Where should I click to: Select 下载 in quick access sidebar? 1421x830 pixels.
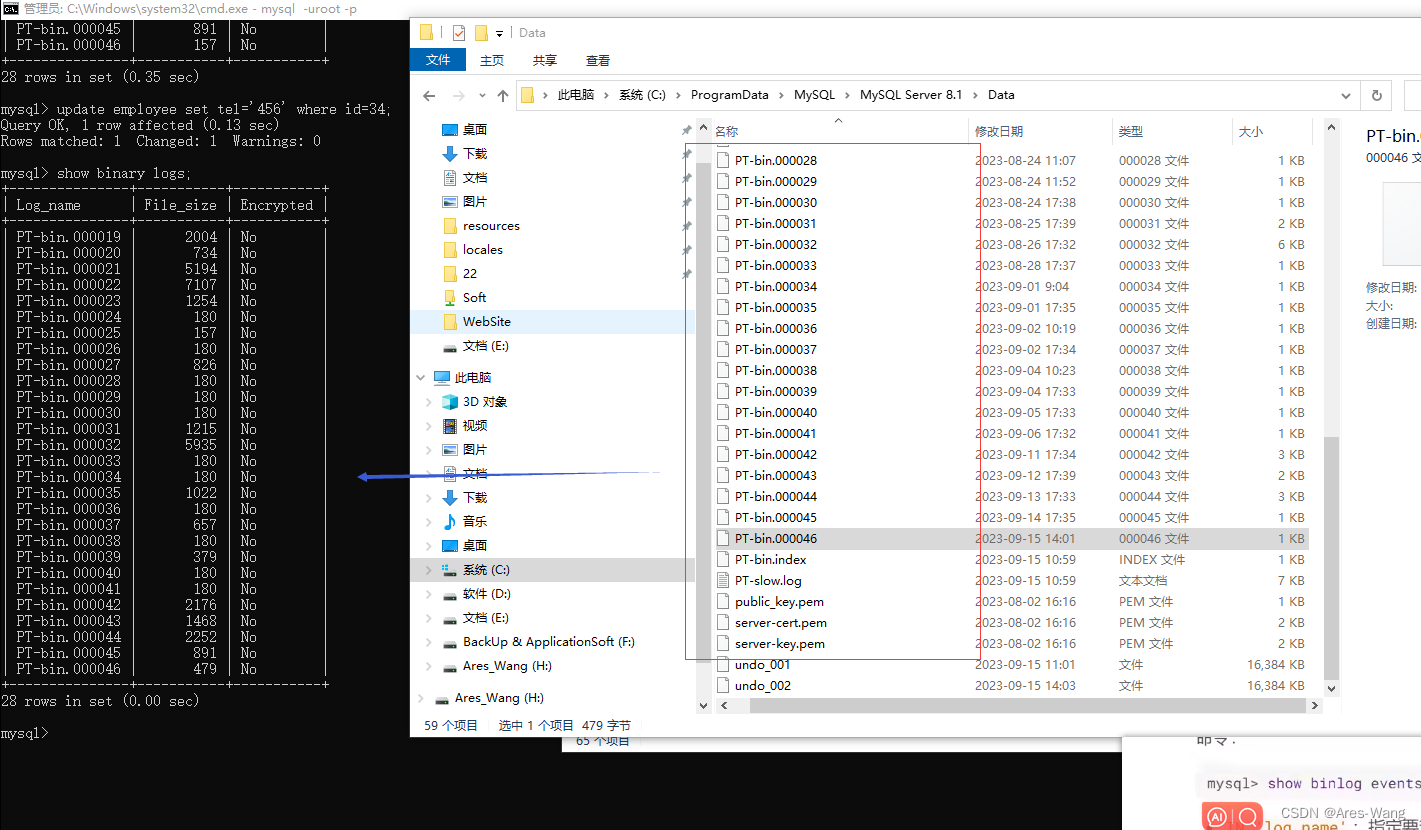[x=475, y=153]
